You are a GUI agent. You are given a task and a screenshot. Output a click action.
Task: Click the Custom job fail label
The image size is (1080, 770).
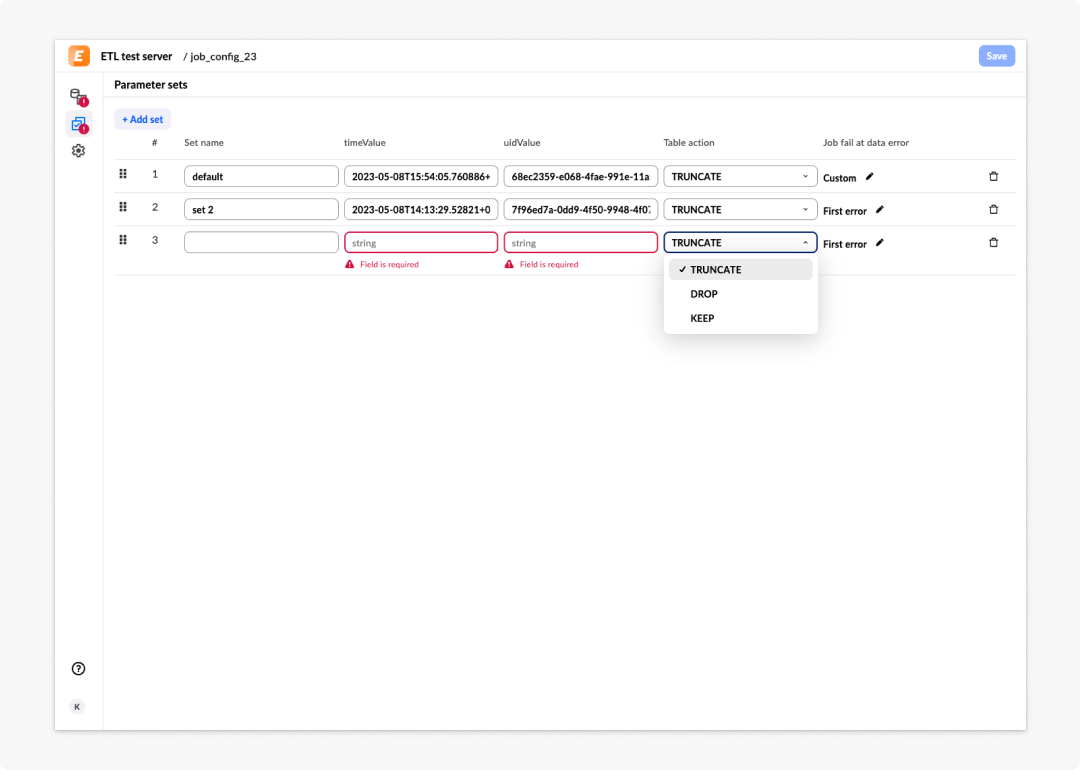839,178
